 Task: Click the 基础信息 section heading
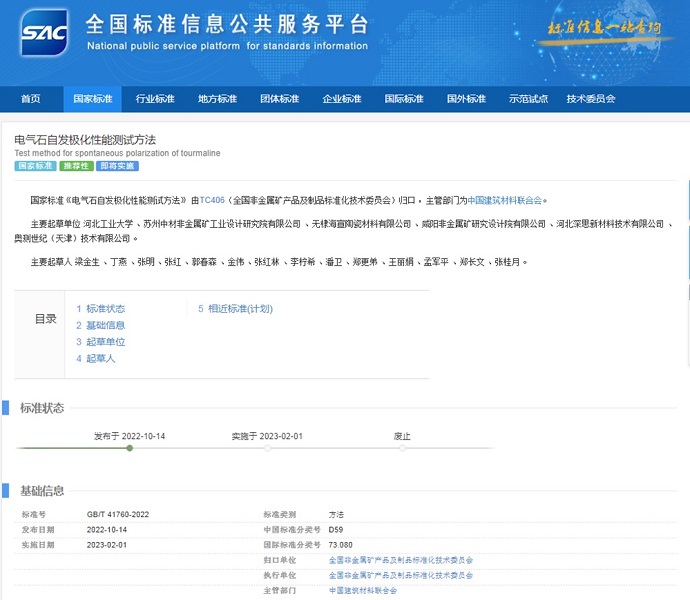click(x=42, y=491)
